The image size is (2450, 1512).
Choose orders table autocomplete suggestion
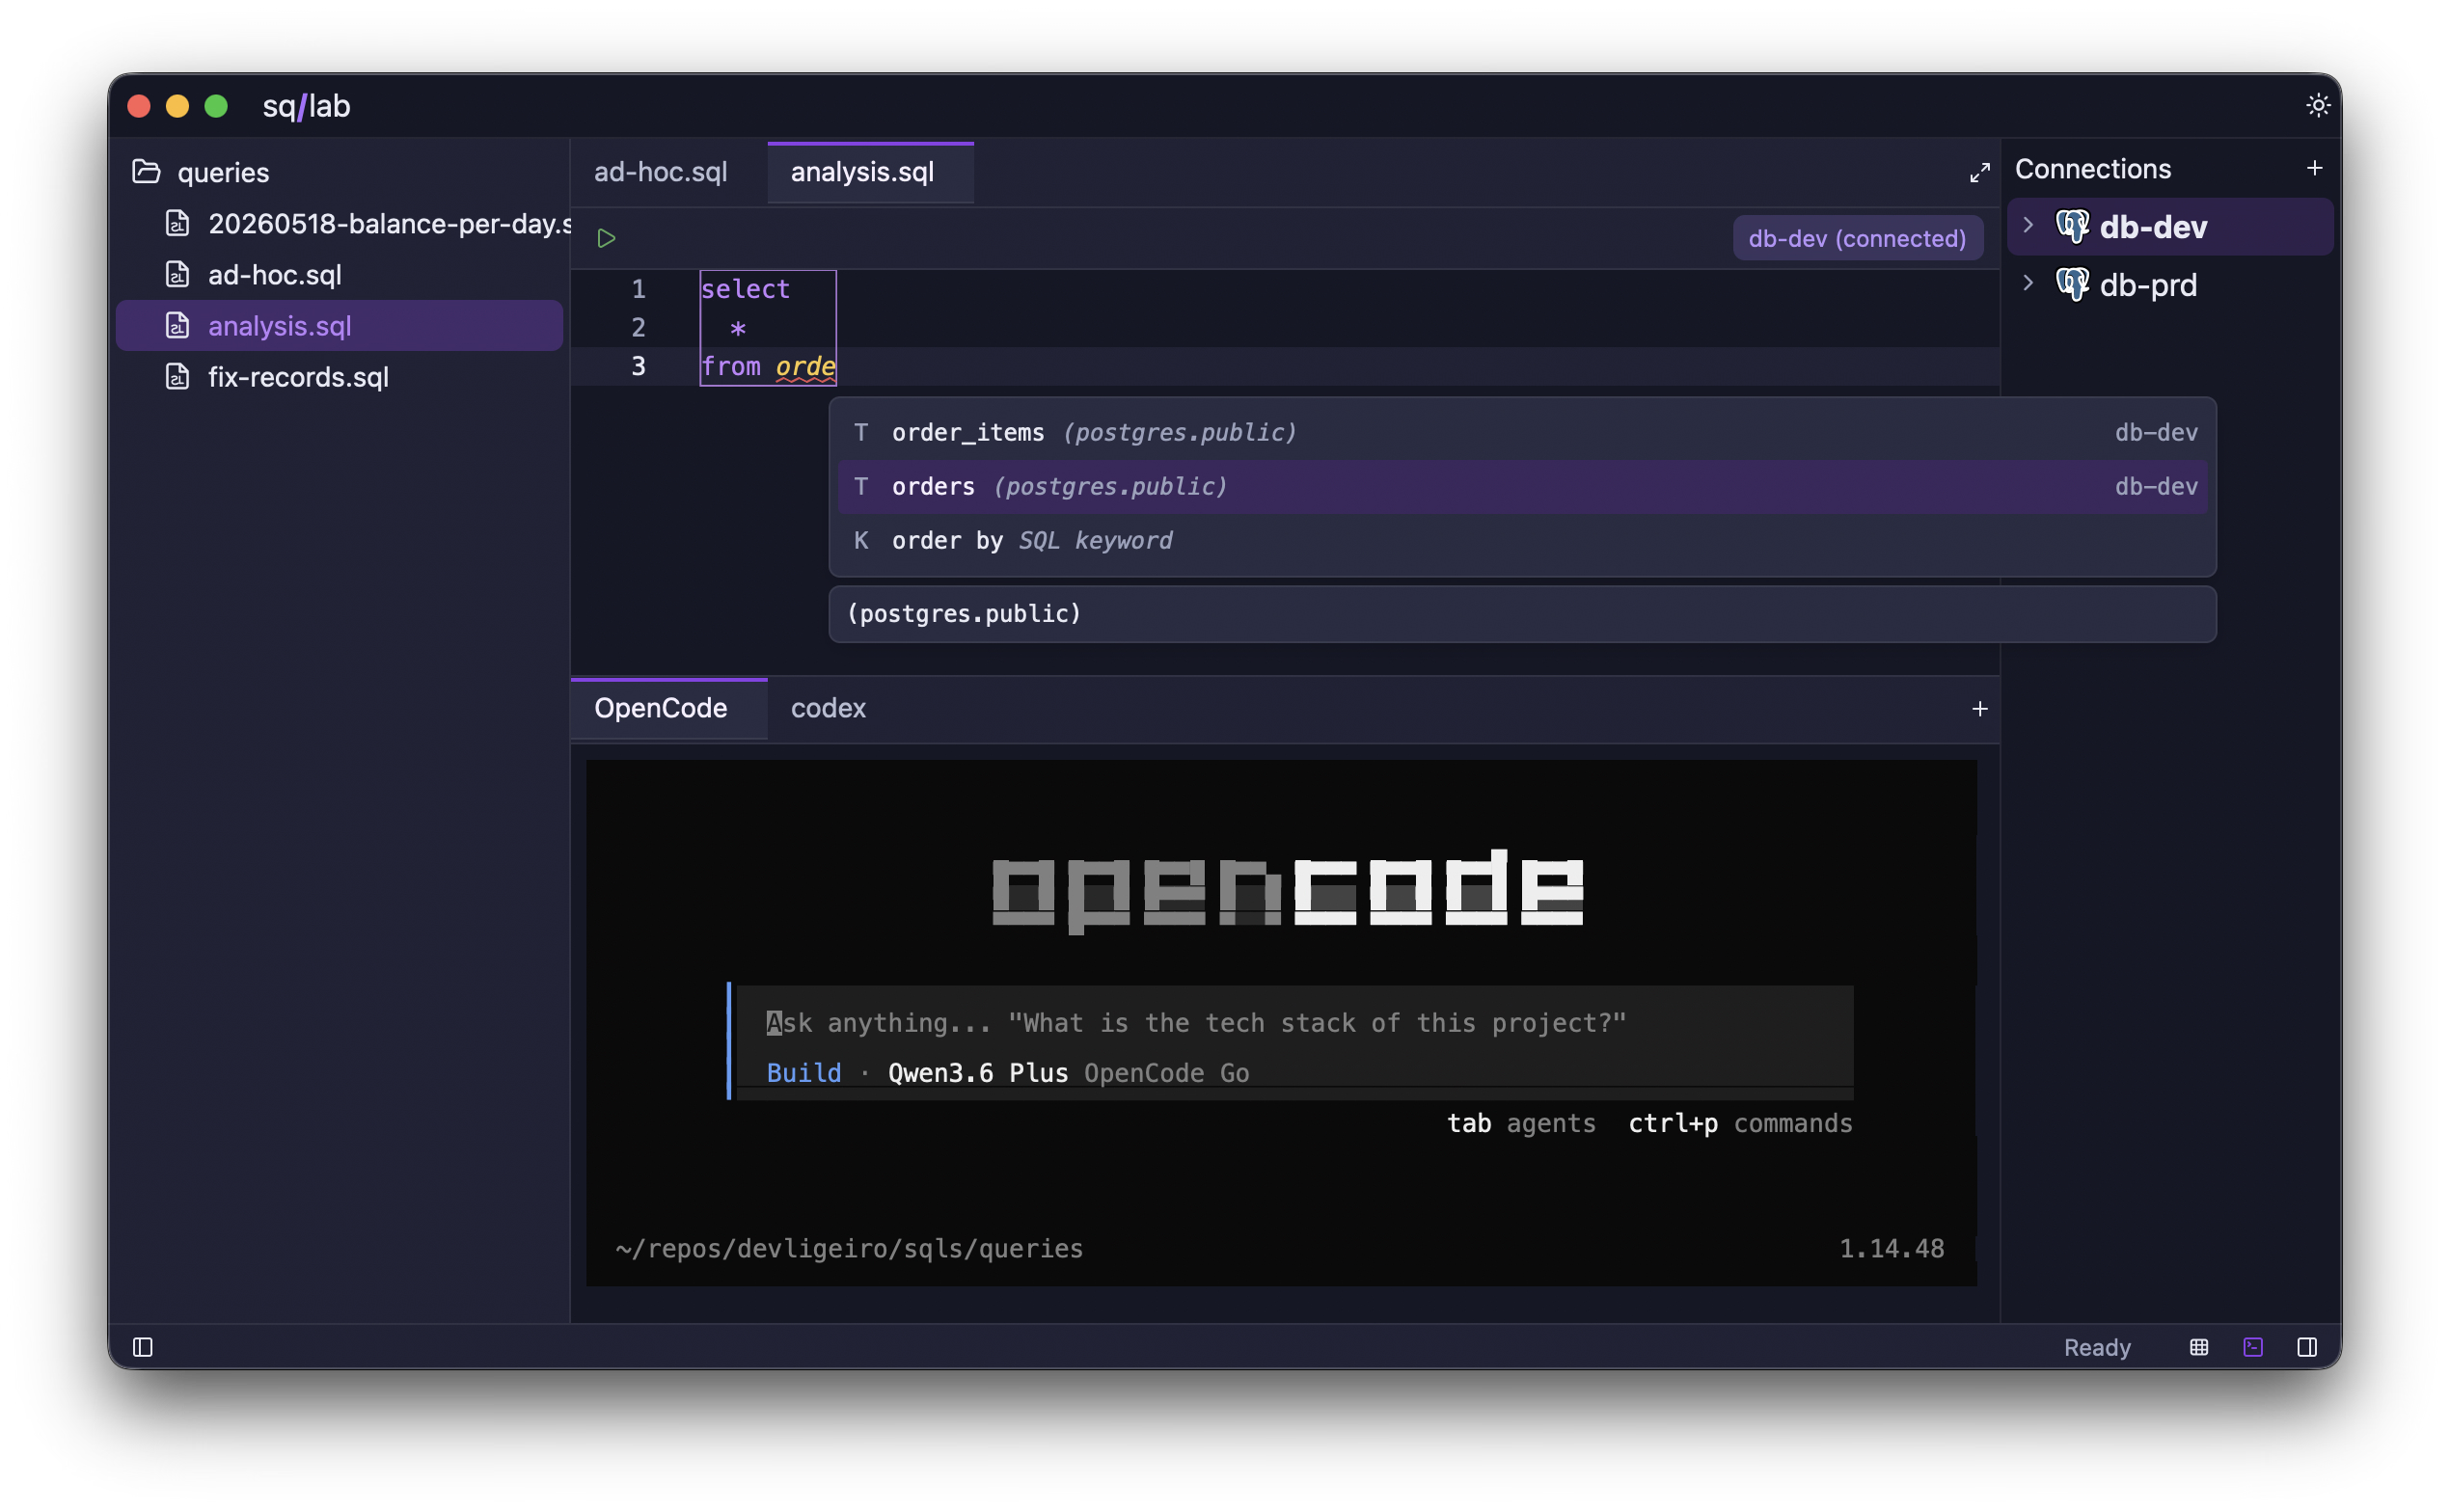click(x=1522, y=486)
